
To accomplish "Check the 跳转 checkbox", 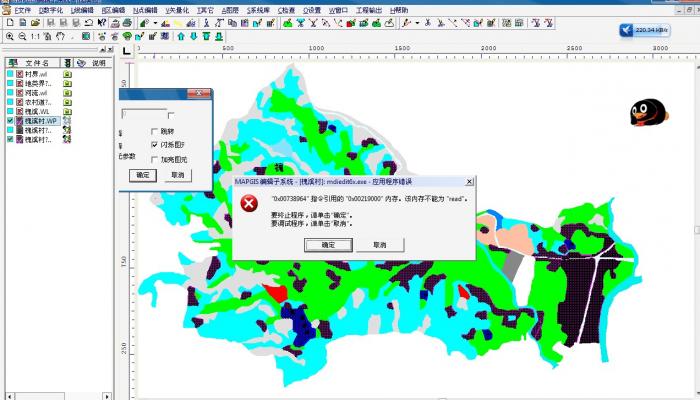I will (154, 131).
